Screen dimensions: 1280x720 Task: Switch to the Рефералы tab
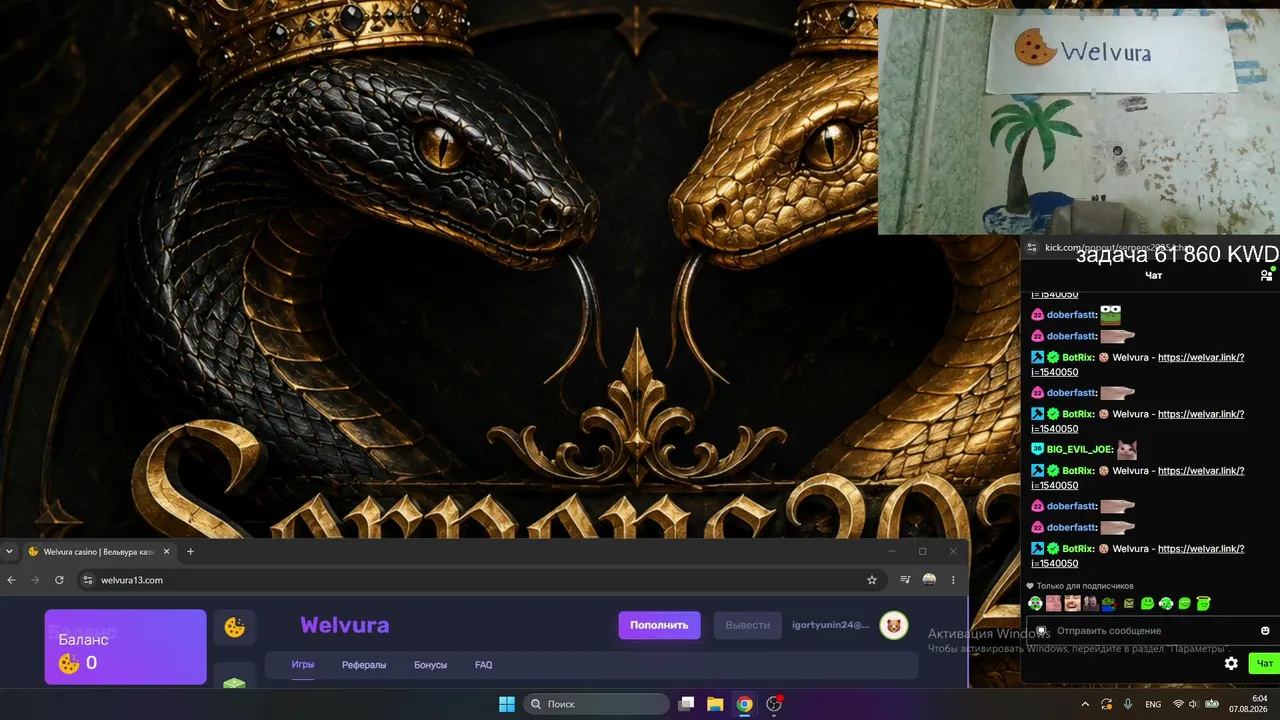tap(364, 665)
